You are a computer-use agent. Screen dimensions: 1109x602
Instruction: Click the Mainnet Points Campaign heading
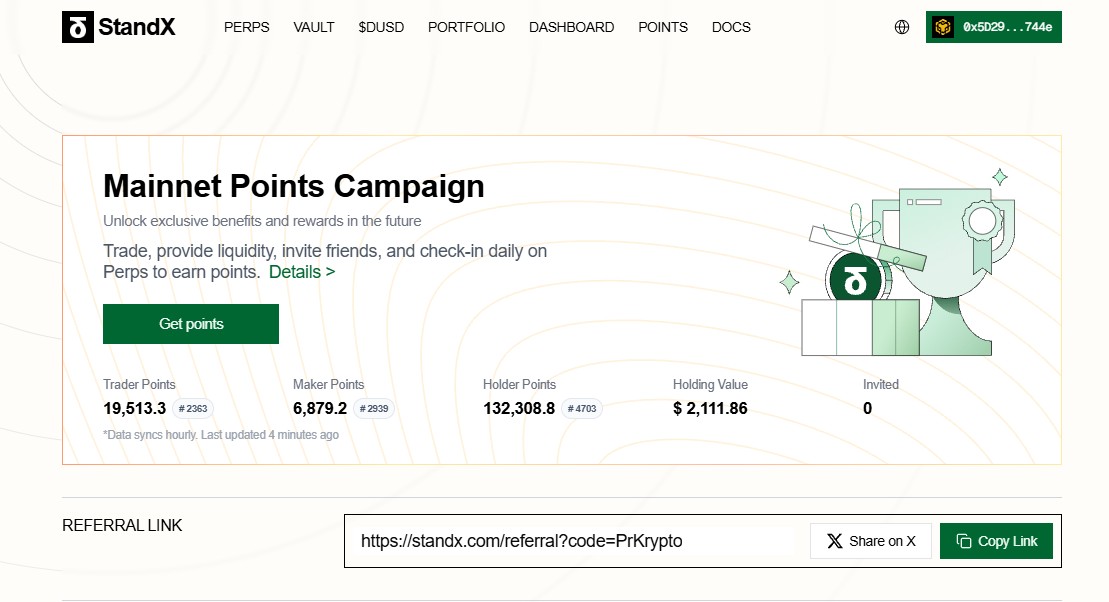pos(294,187)
